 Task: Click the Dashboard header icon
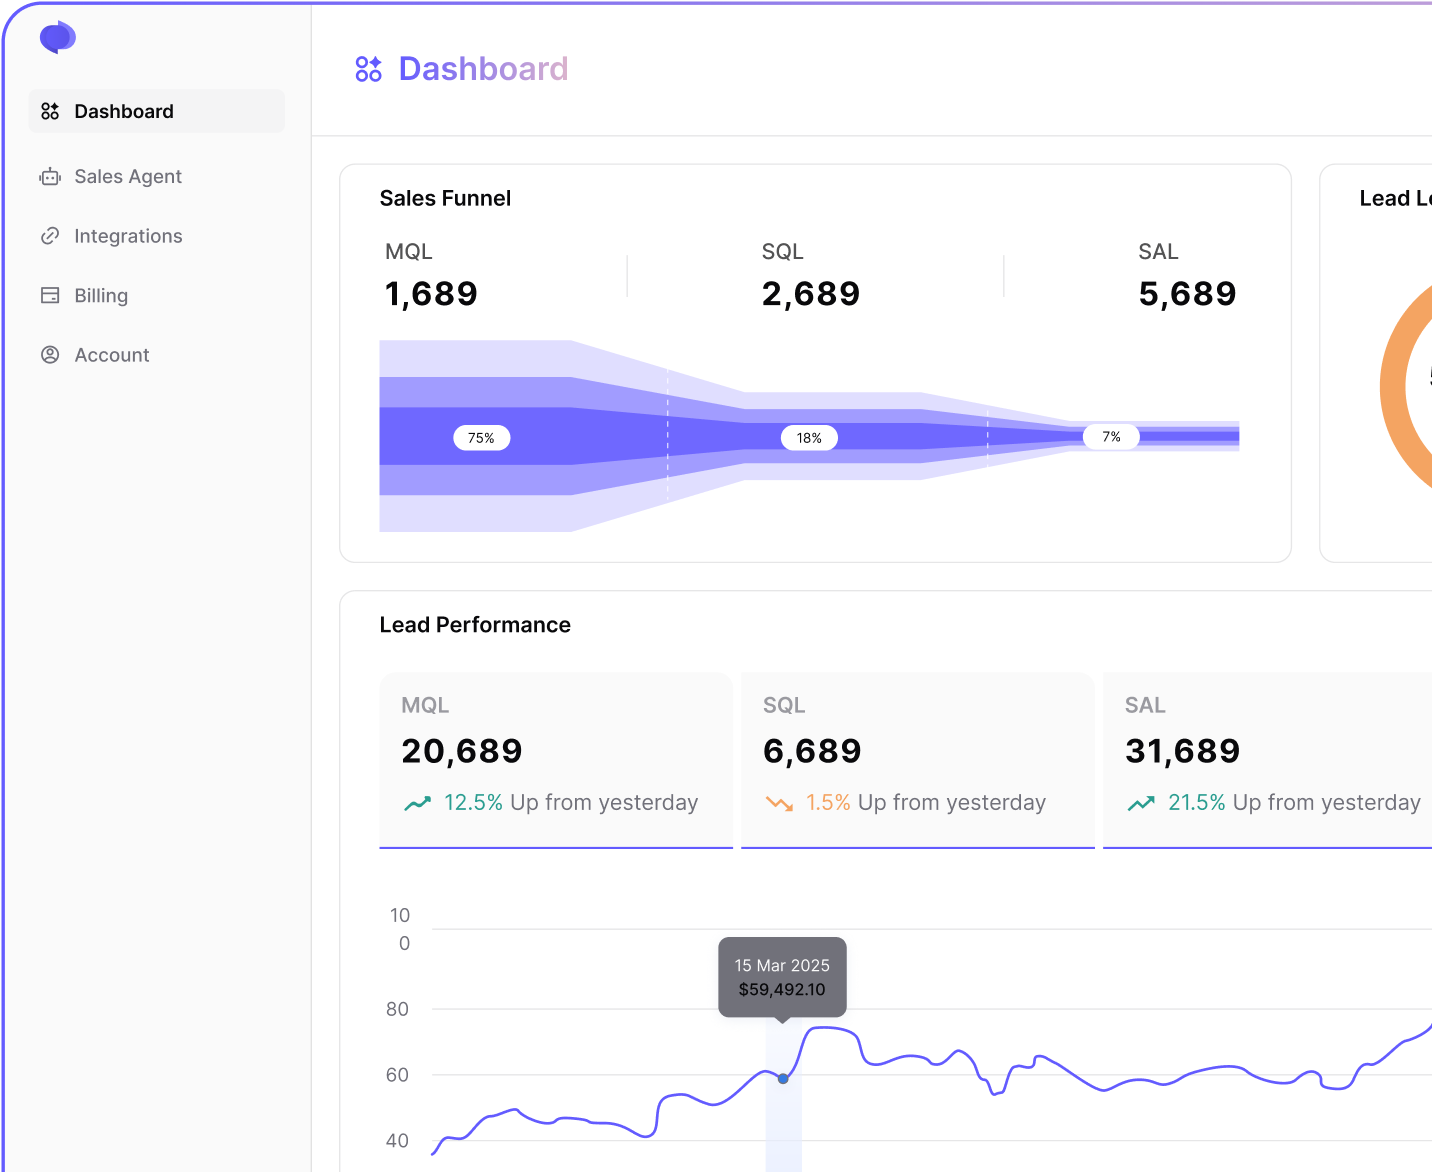368,69
